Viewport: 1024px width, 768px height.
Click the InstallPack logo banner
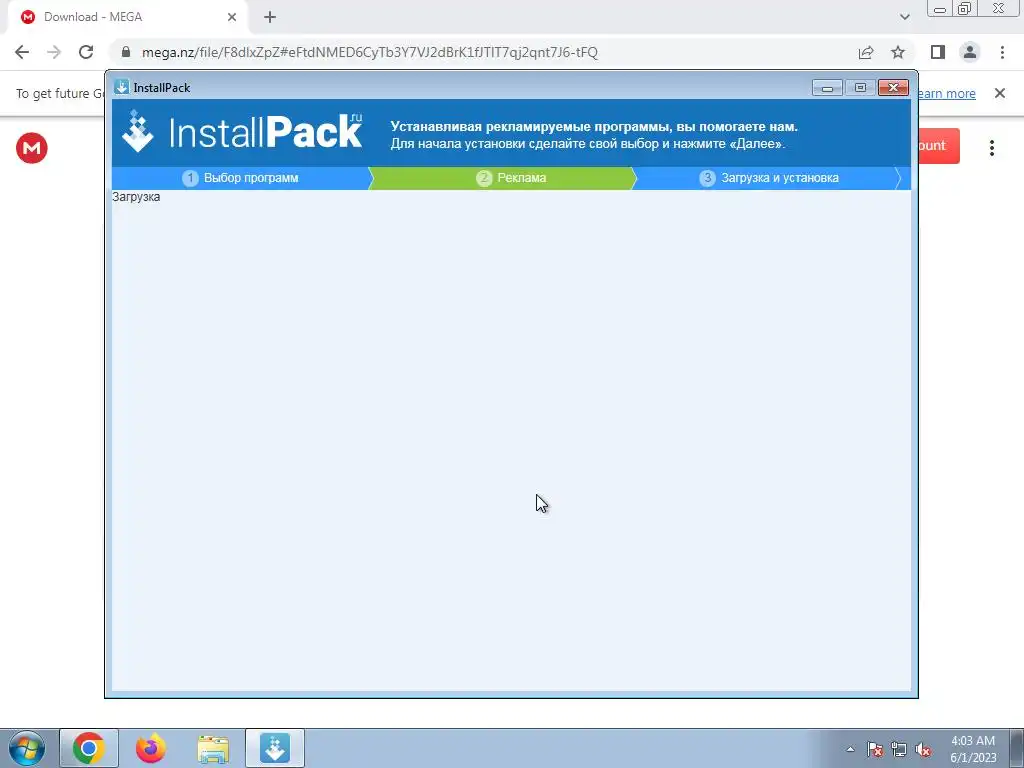click(242, 132)
